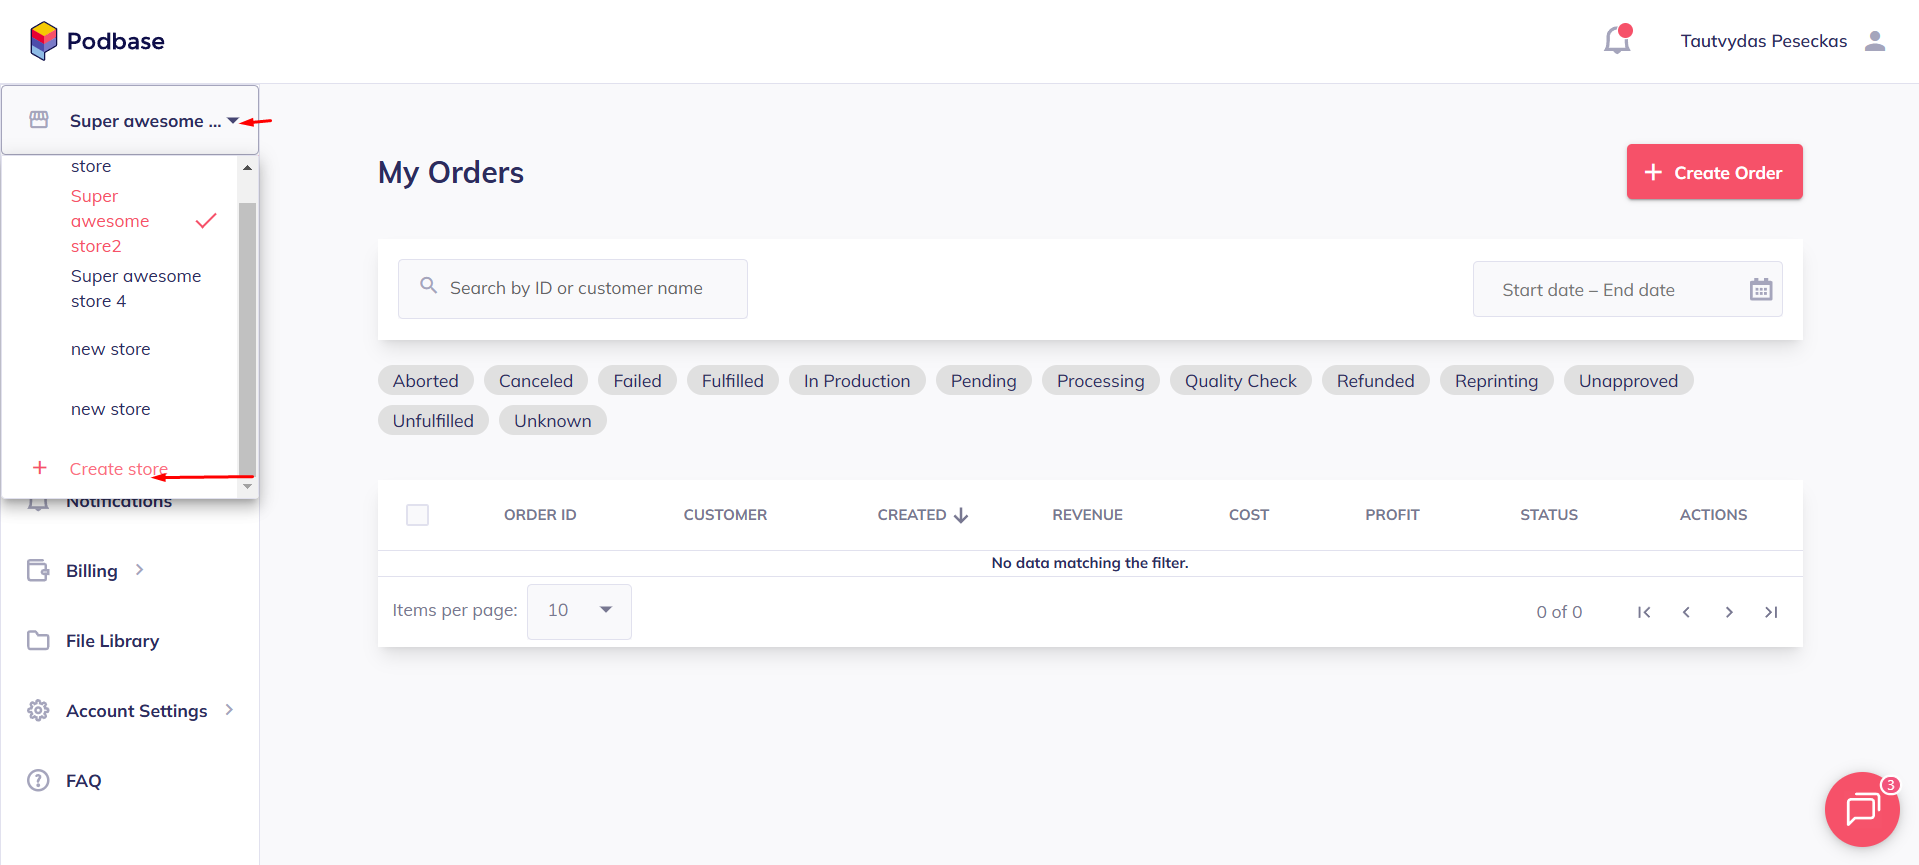Toggle the Fulfilled status filter
The image size is (1919, 865).
(732, 381)
